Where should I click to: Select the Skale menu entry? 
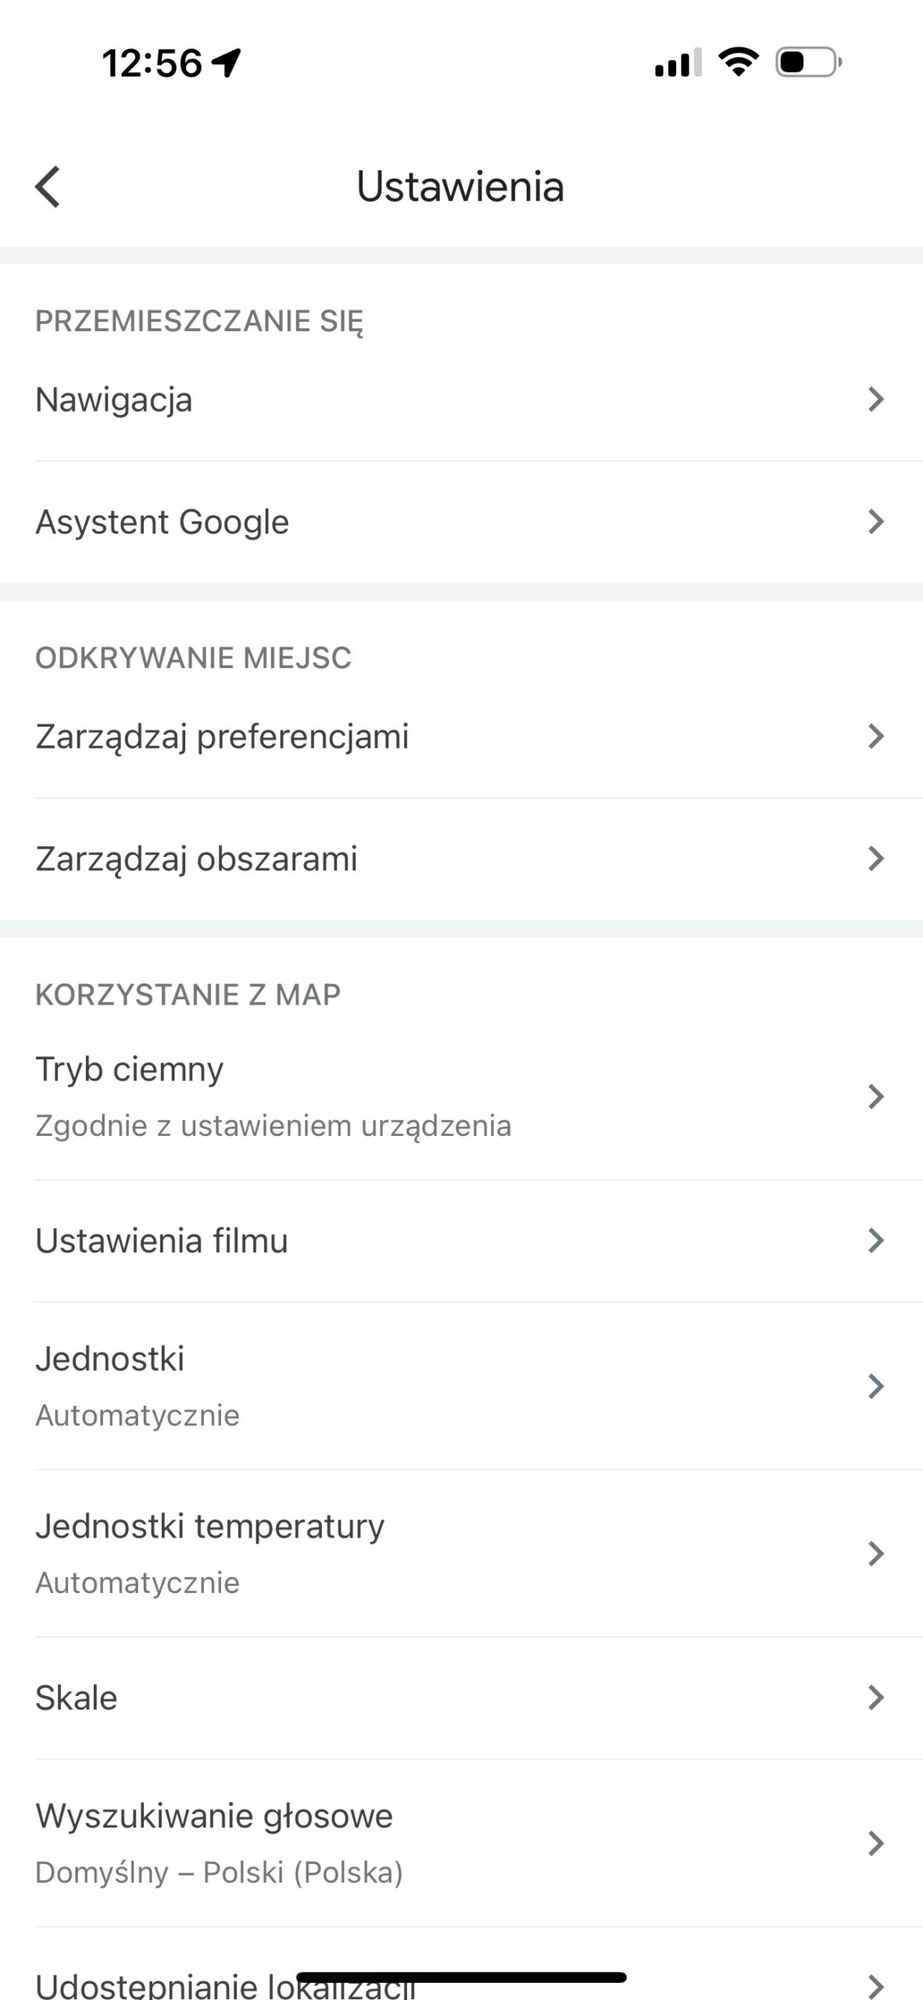461,1698
